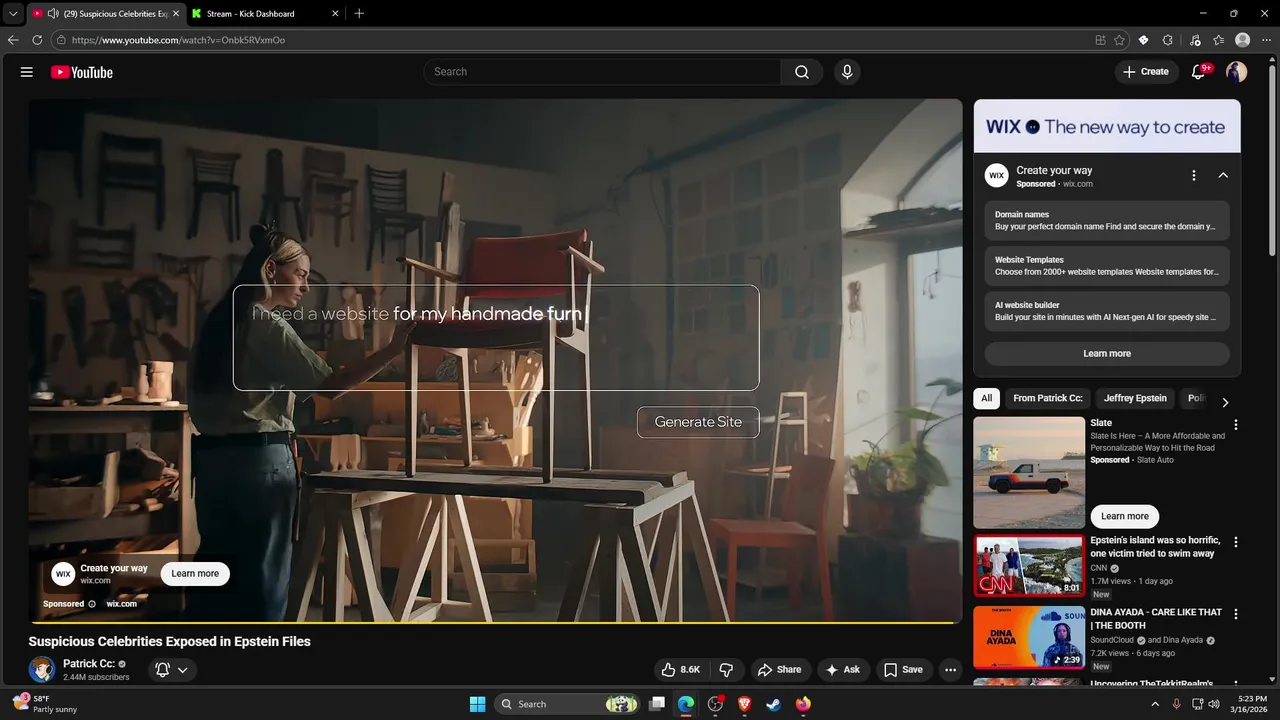Screen dimensions: 1280x720
Task: Select the From Patrick Cc: chip
Action: pos(1048,398)
